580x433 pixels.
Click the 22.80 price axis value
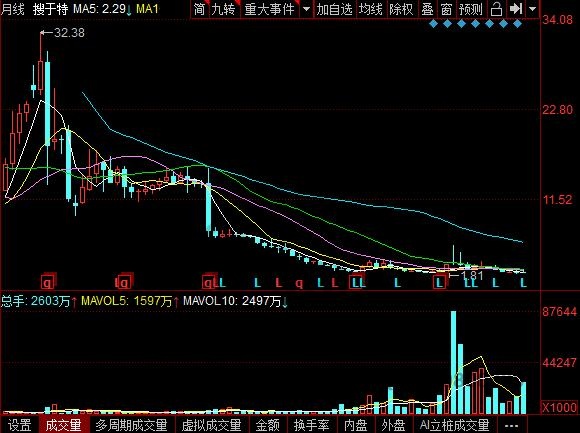click(557, 109)
